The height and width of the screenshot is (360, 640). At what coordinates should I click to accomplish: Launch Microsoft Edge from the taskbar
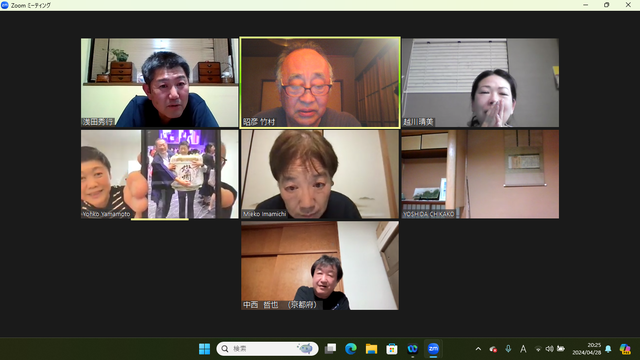[x=351, y=349]
